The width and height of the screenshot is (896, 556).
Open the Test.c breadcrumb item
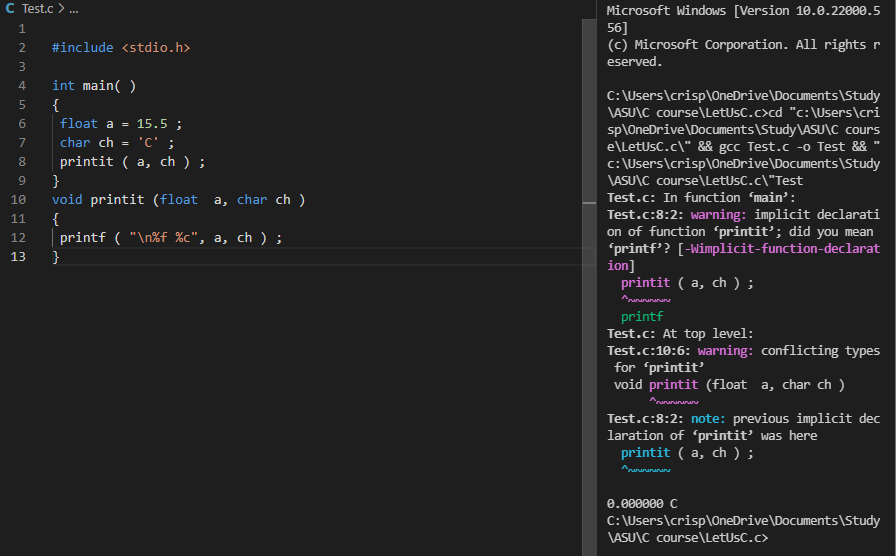(x=37, y=9)
